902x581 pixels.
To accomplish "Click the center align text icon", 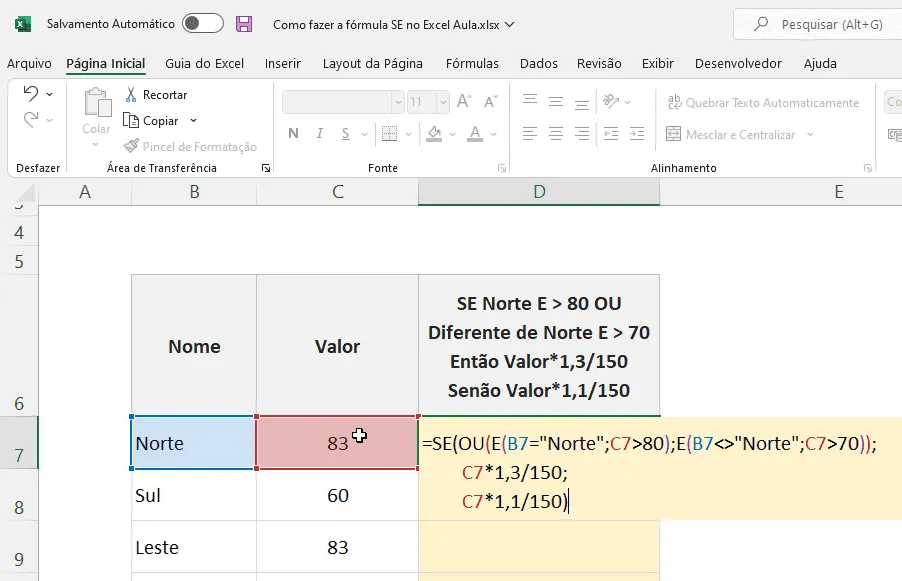I will (556, 134).
